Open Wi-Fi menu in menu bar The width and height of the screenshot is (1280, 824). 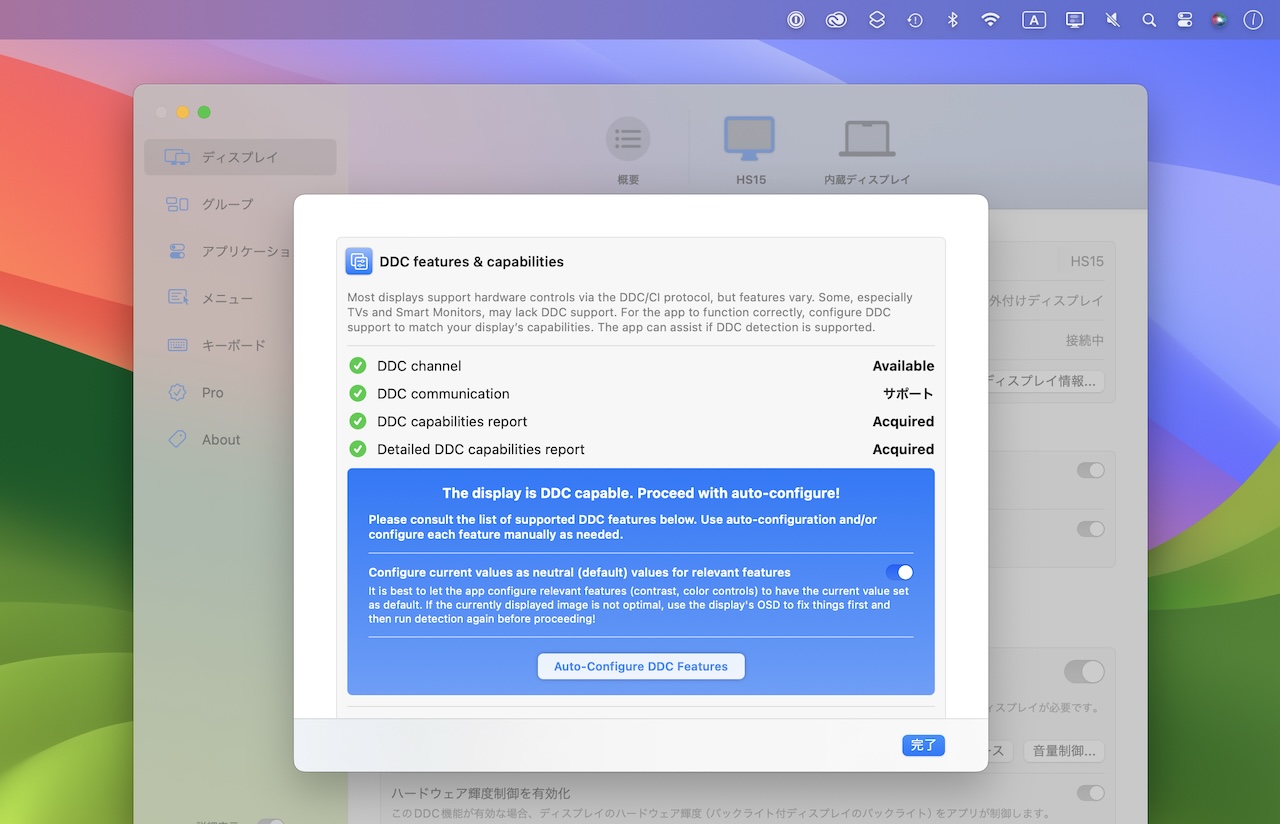[x=990, y=20]
